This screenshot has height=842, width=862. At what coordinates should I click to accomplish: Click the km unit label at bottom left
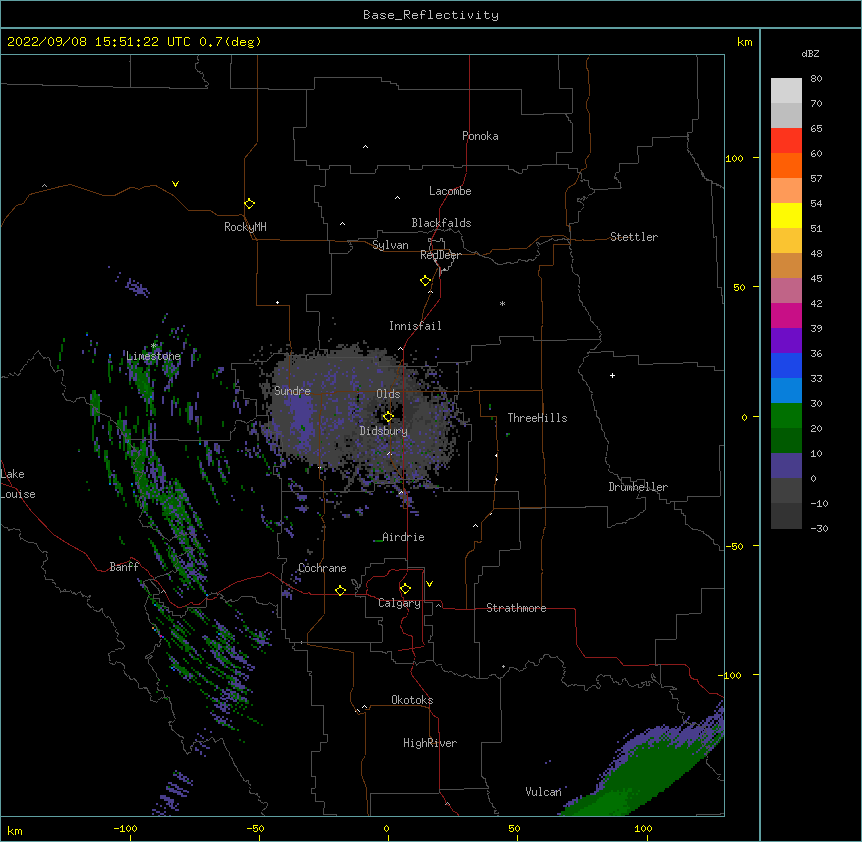pyautogui.click(x=15, y=831)
